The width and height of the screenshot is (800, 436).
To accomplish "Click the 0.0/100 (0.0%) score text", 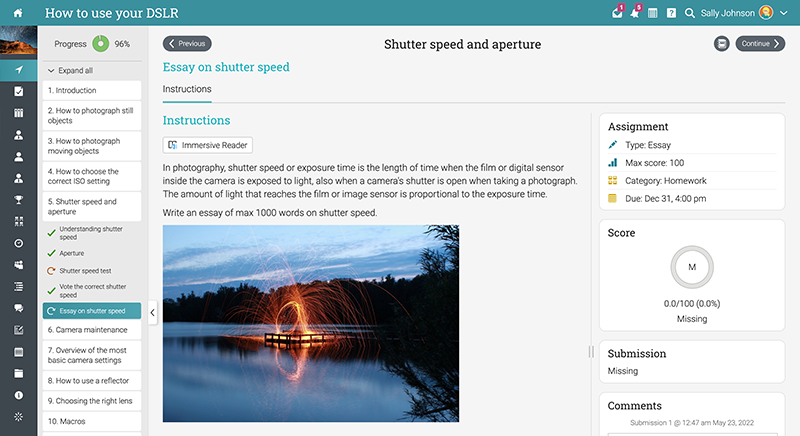I will tap(692, 304).
